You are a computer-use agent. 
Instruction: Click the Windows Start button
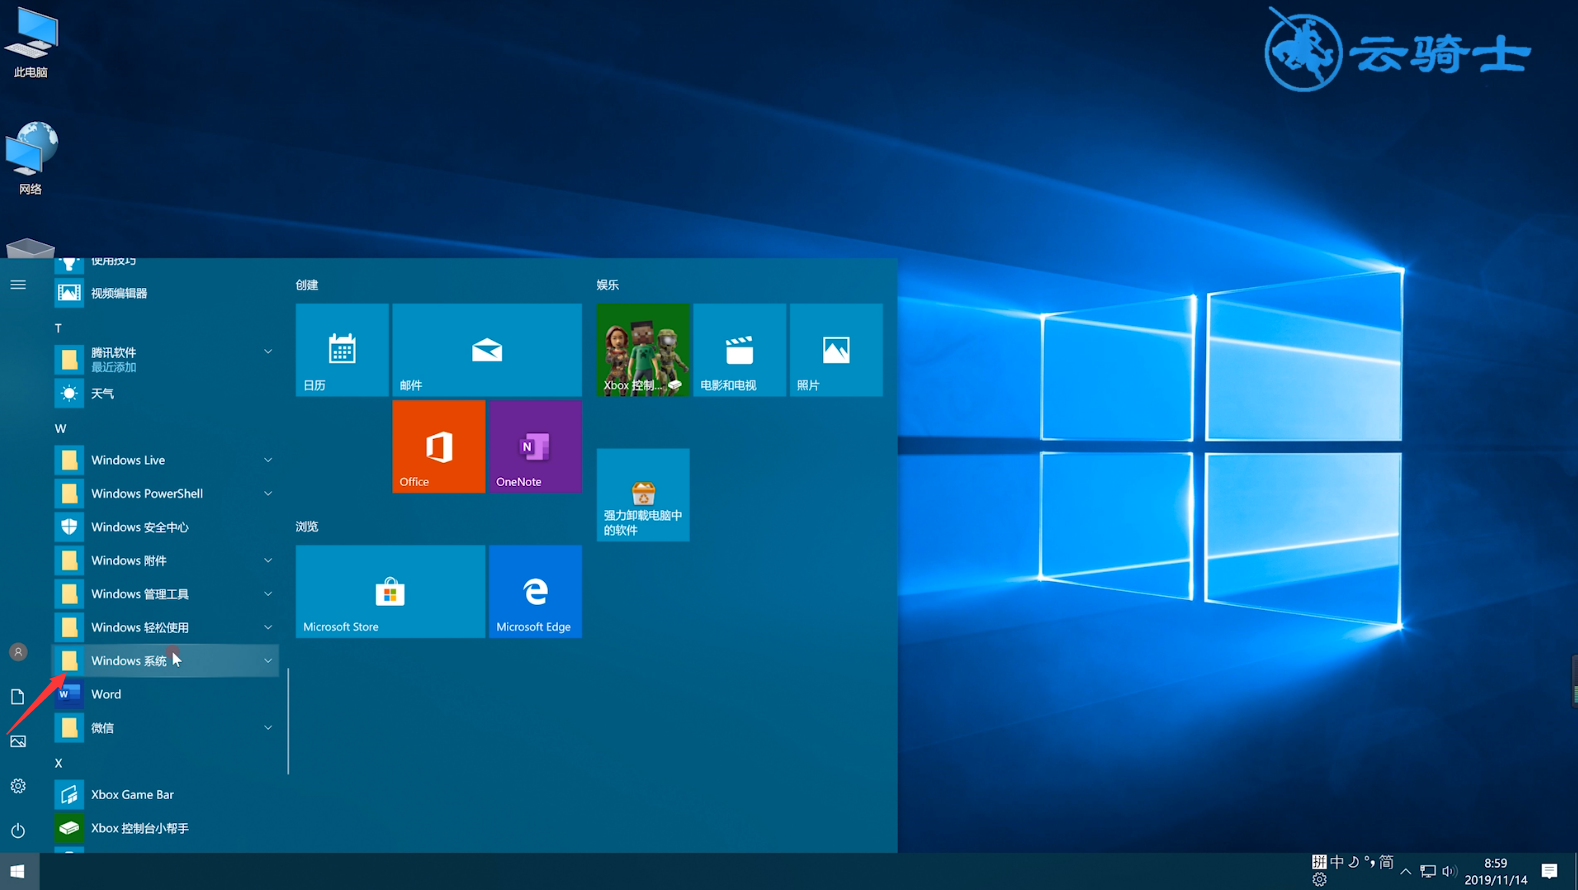coord(19,872)
